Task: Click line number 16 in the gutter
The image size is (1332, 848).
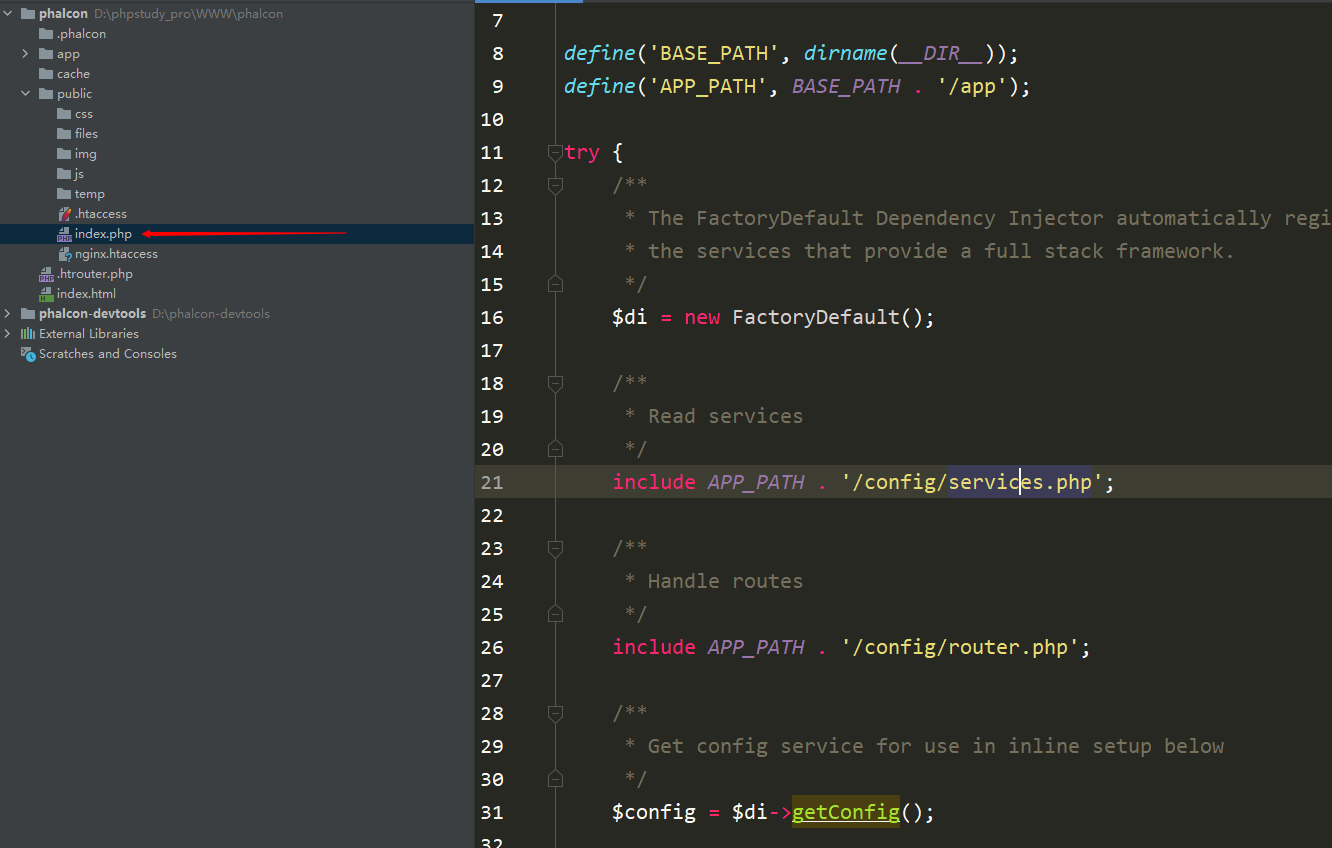Action: pyautogui.click(x=492, y=317)
